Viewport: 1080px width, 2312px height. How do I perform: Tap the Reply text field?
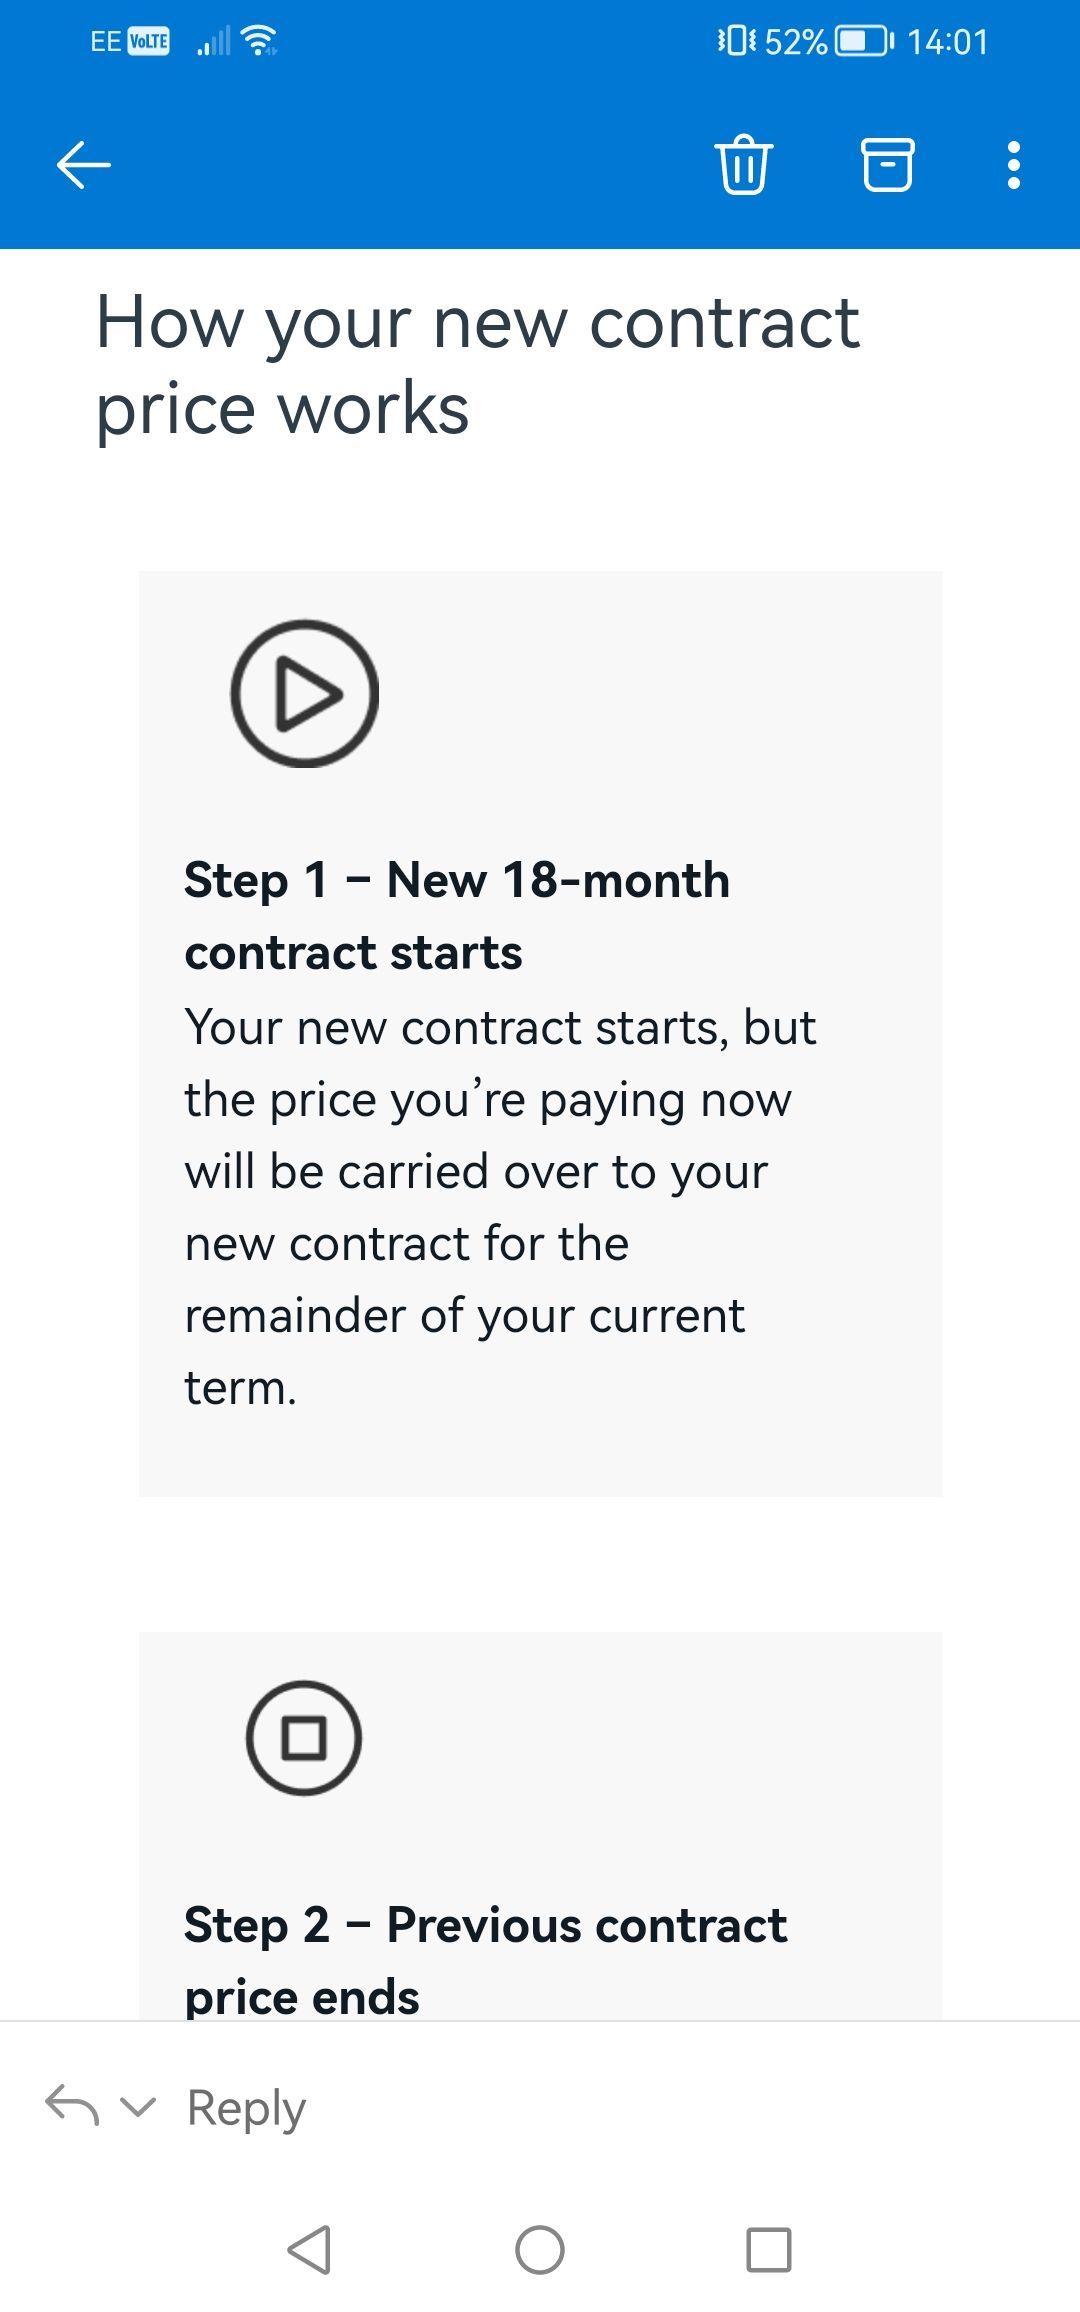click(x=246, y=2108)
